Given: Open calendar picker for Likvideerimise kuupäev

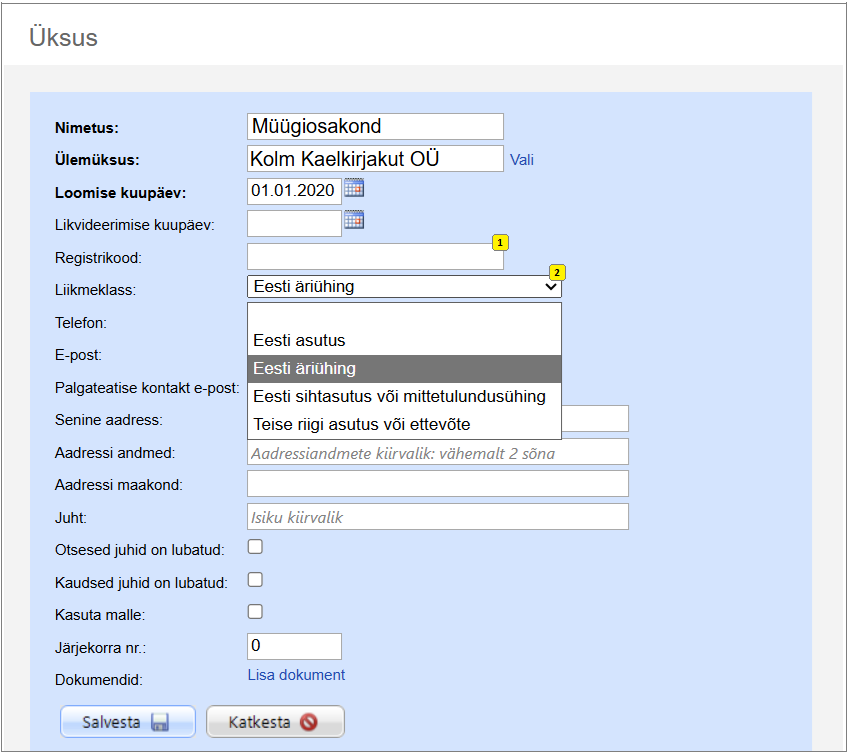Looking at the screenshot, I should (354, 220).
